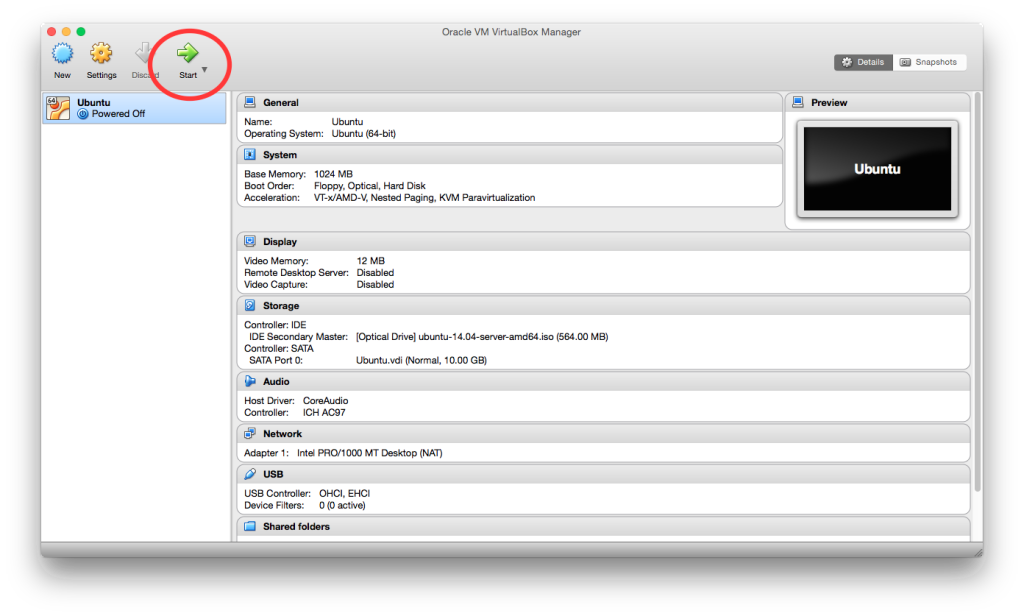The image size is (1024, 616).
Task: Open the Settings gear icon
Action: click(x=101, y=51)
